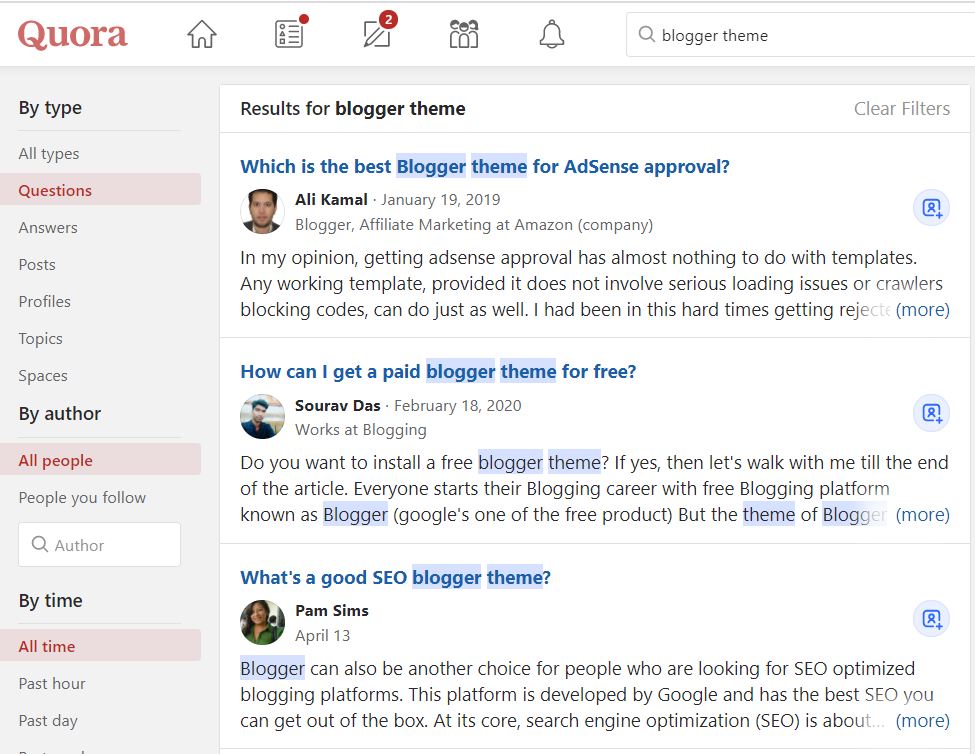Click the Spaces groups icon
Viewport: 975px width, 754px height.
463,33
